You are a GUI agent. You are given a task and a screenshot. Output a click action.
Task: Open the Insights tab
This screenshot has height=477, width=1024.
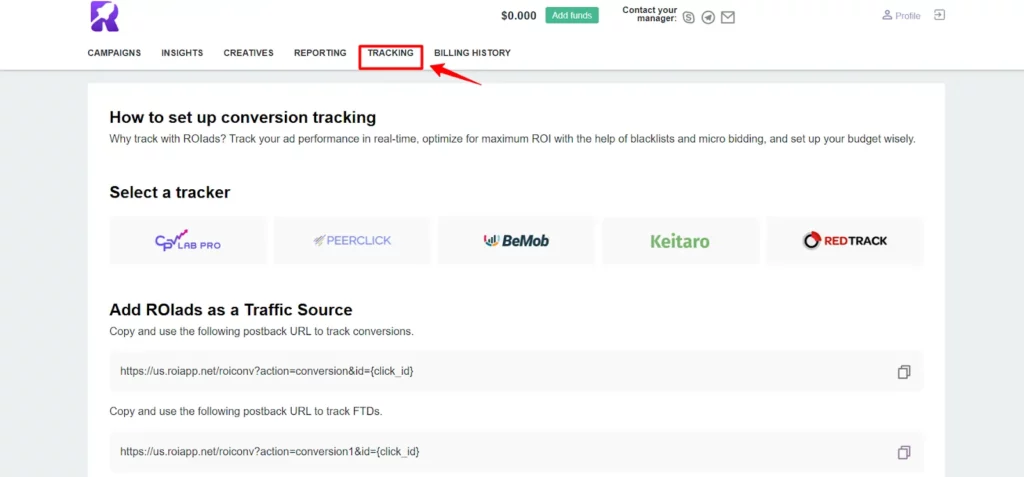[x=182, y=53]
